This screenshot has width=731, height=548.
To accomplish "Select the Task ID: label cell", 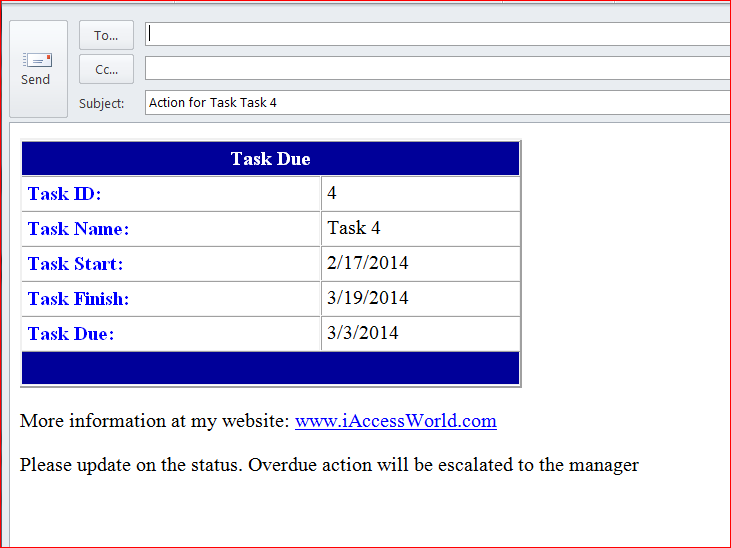I will [171, 194].
